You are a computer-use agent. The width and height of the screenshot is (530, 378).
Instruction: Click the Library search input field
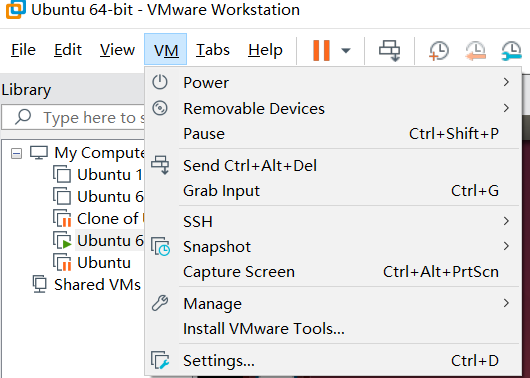(74, 117)
